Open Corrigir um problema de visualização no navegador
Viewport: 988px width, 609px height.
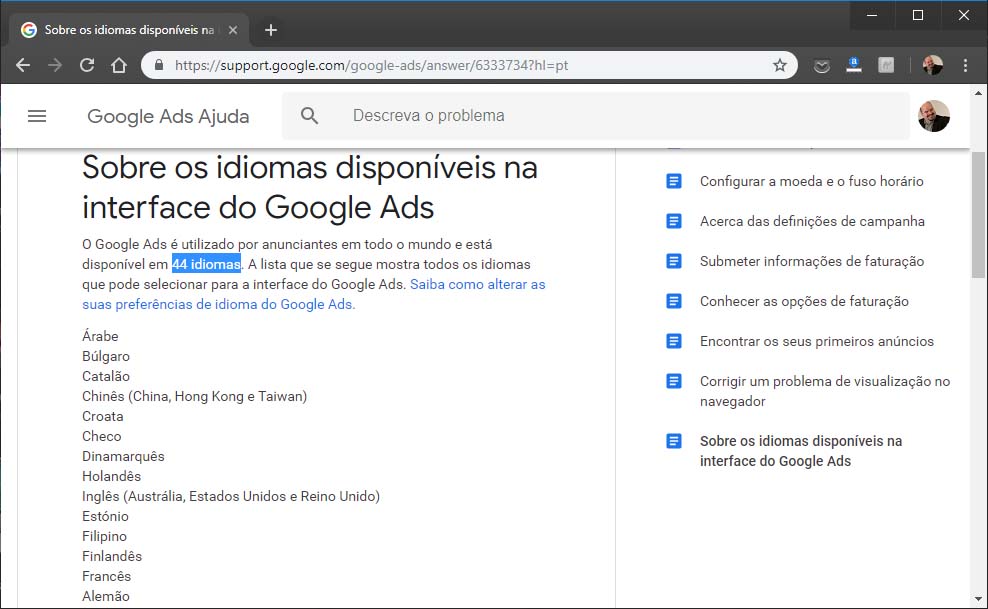pos(825,391)
